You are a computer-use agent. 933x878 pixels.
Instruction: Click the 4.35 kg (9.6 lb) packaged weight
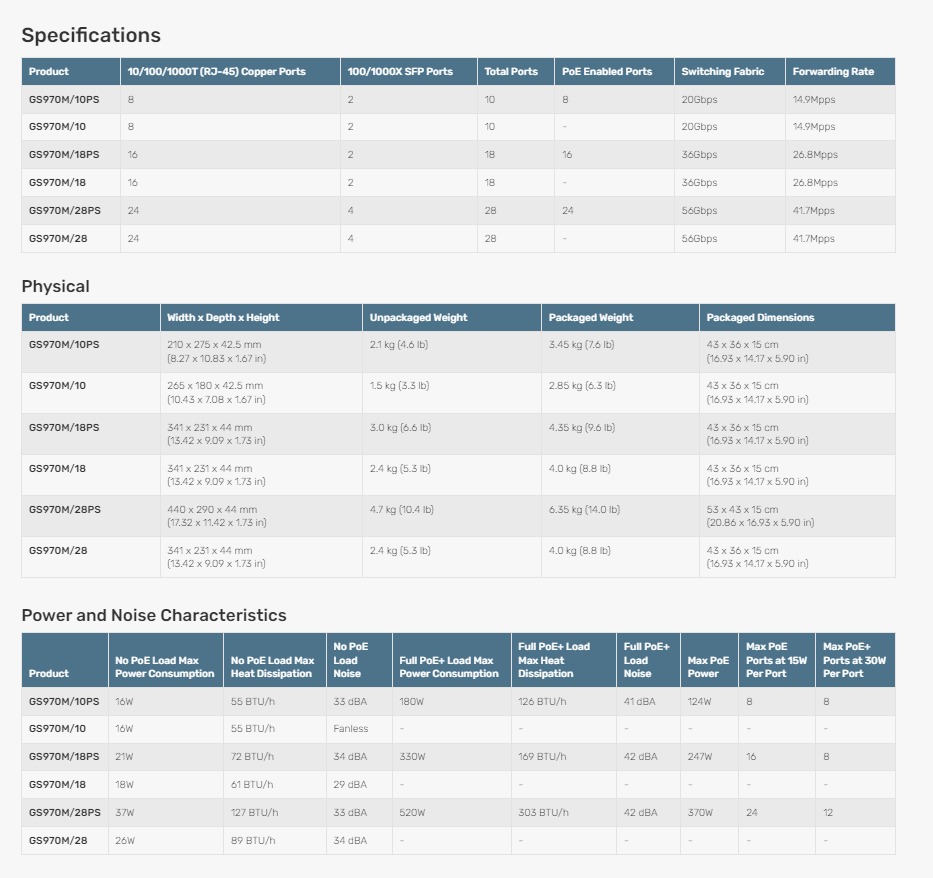coord(582,427)
